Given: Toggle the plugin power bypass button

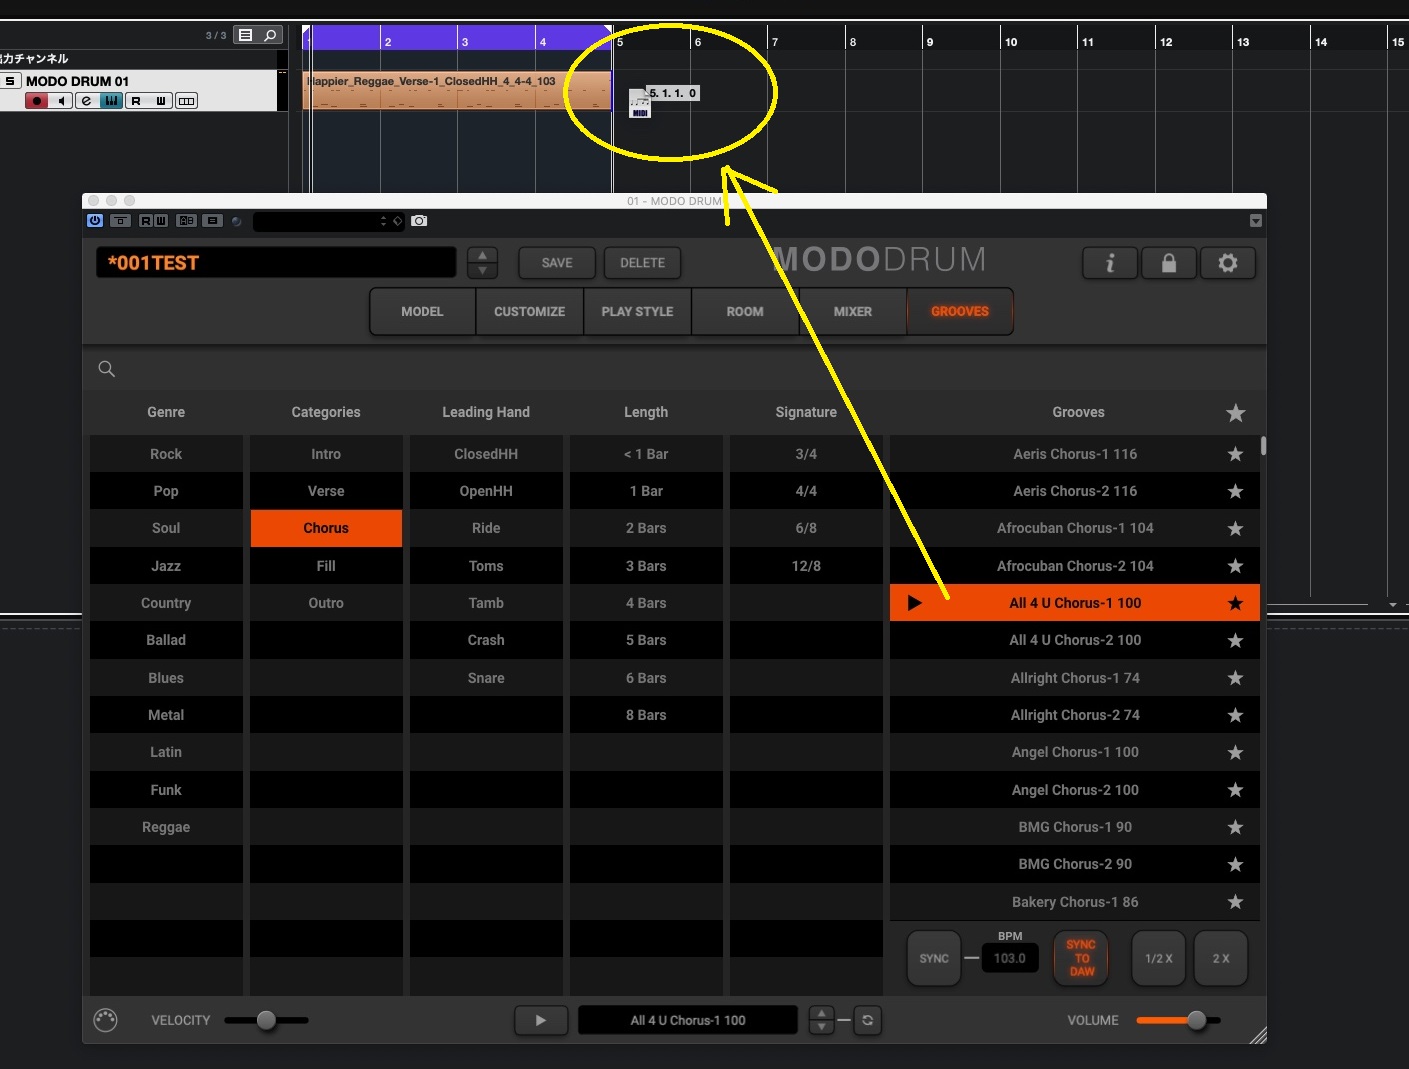Looking at the screenshot, I should pyautogui.click(x=95, y=221).
